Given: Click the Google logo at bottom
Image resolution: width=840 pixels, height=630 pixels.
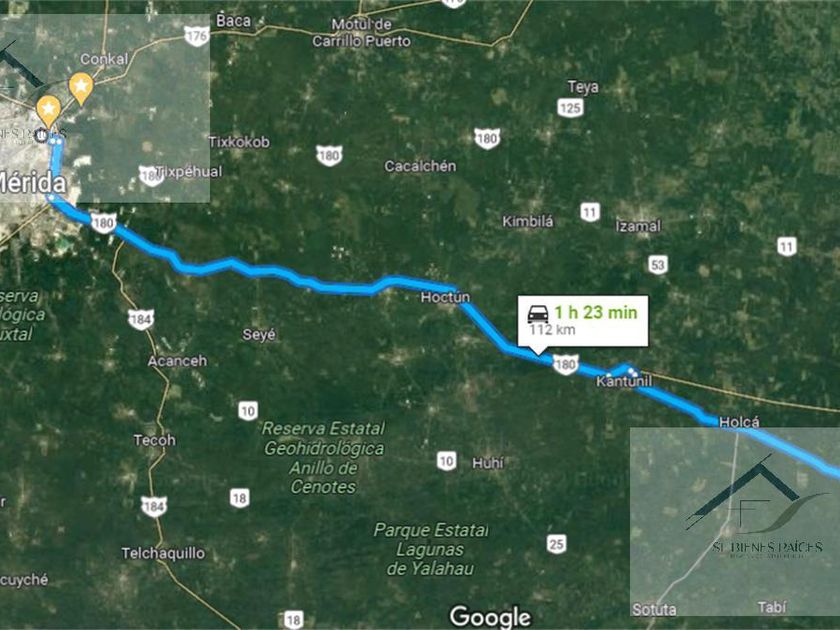Looking at the screenshot, I should click(490, 617).
